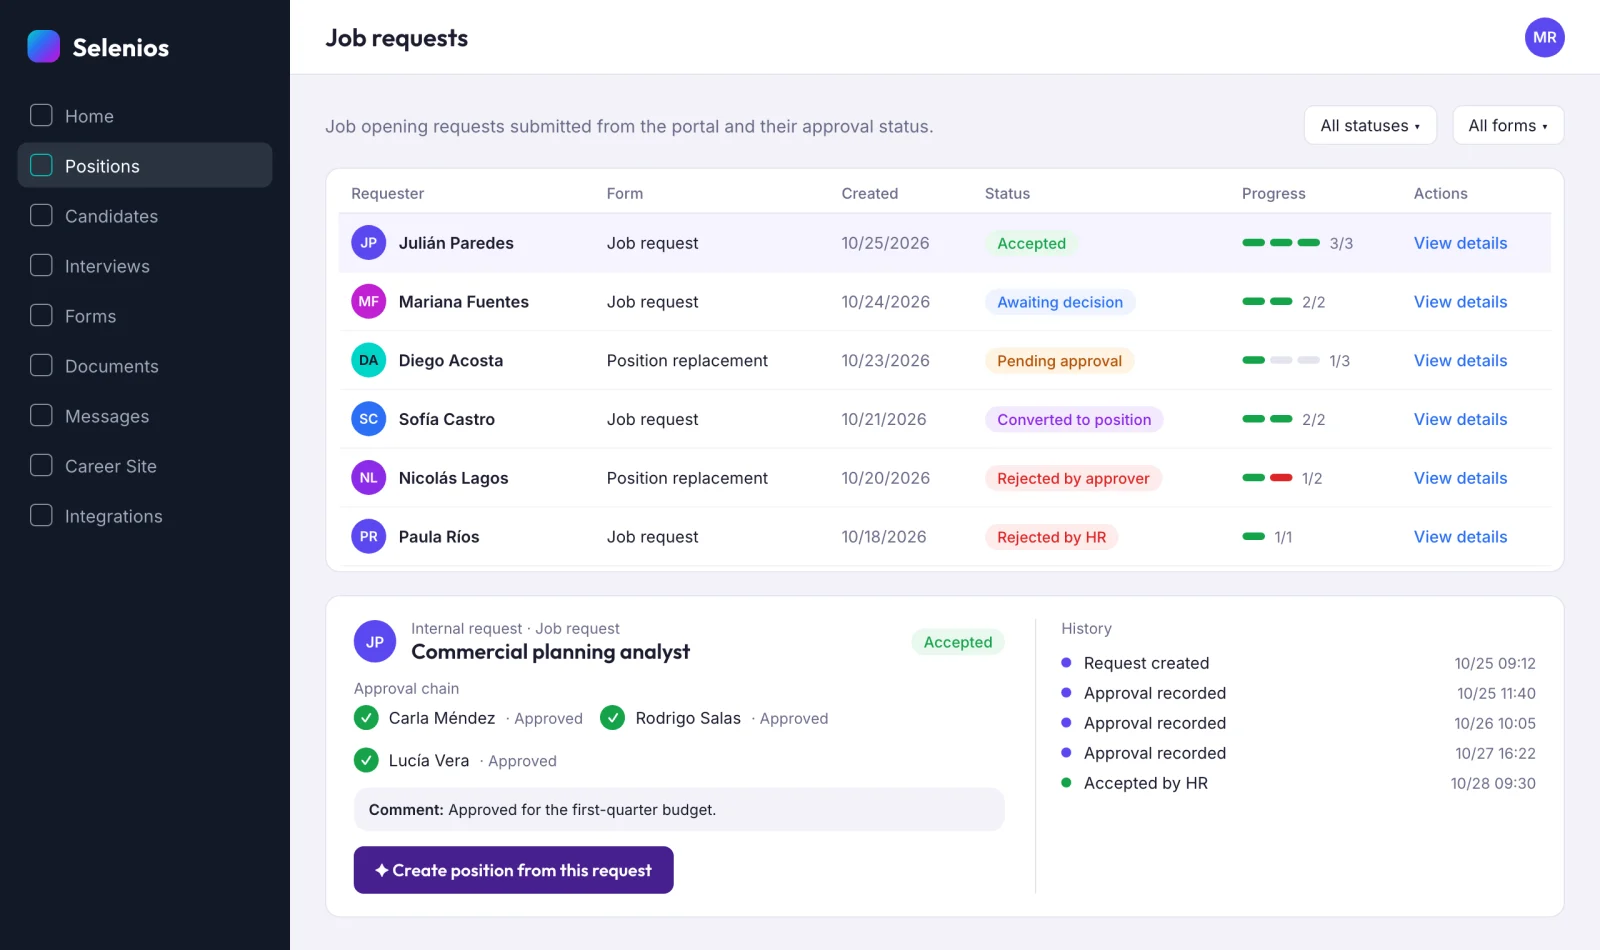Click the Messages sidebar icon
1600x950 pixels.
[41, 415]
